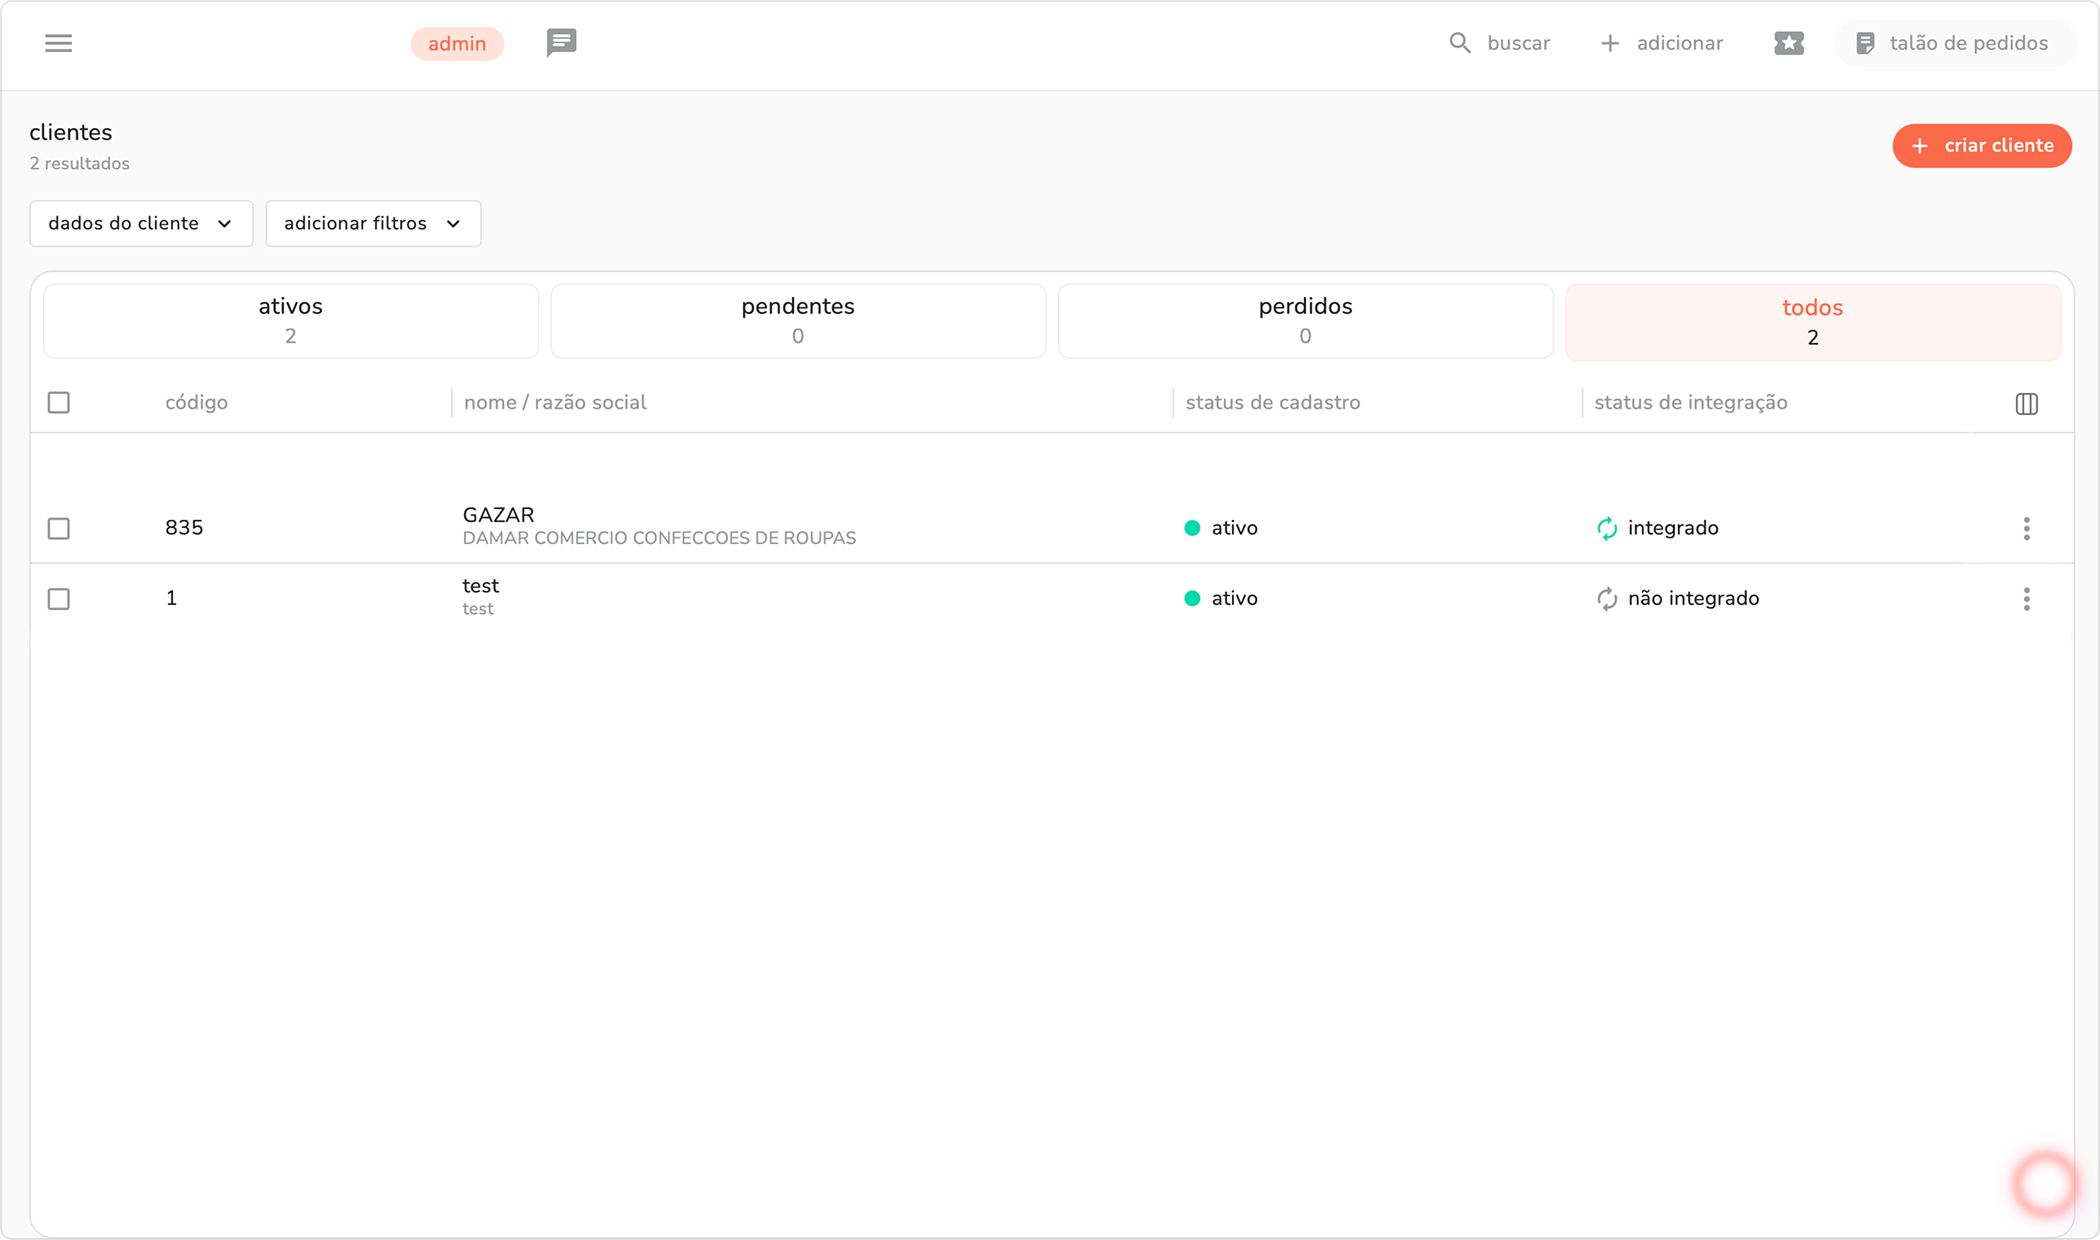Viewport: 2100px width, 1240px height.
Task: Open the three-dot menu for test row
Action: [x=2026, y=599]
